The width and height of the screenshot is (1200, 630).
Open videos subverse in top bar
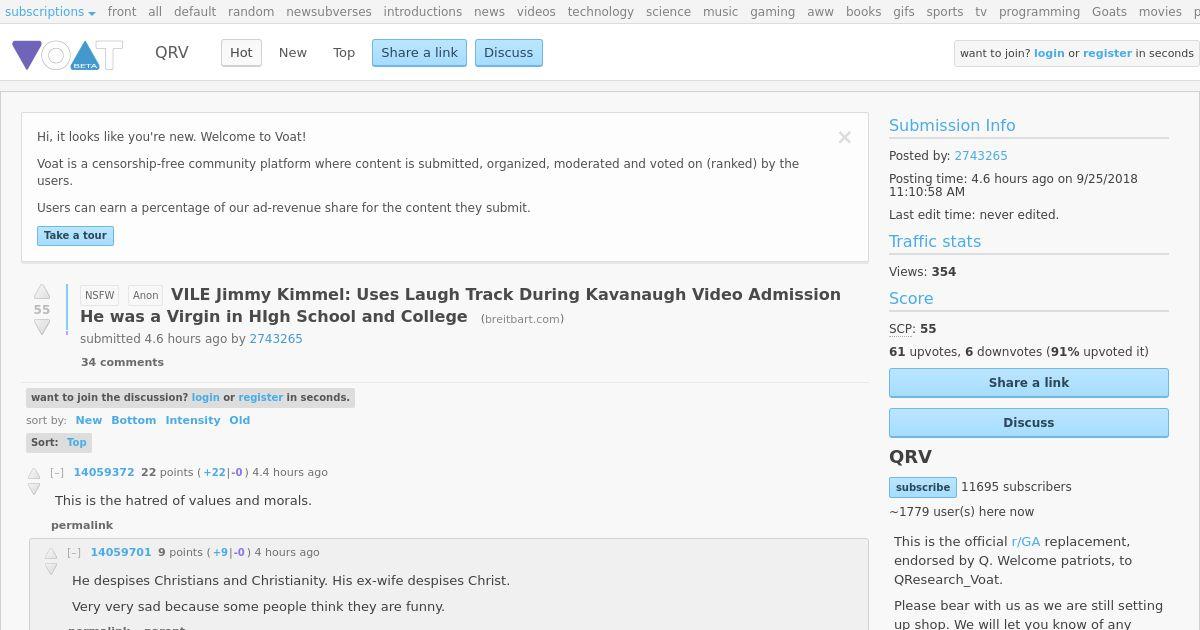pyautogui.click(x=536, y=12)
